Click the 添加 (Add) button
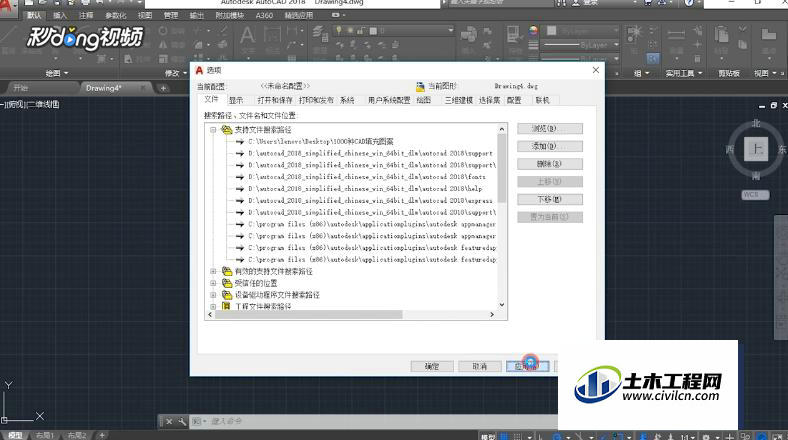788x440 pixels. [550, 146]
